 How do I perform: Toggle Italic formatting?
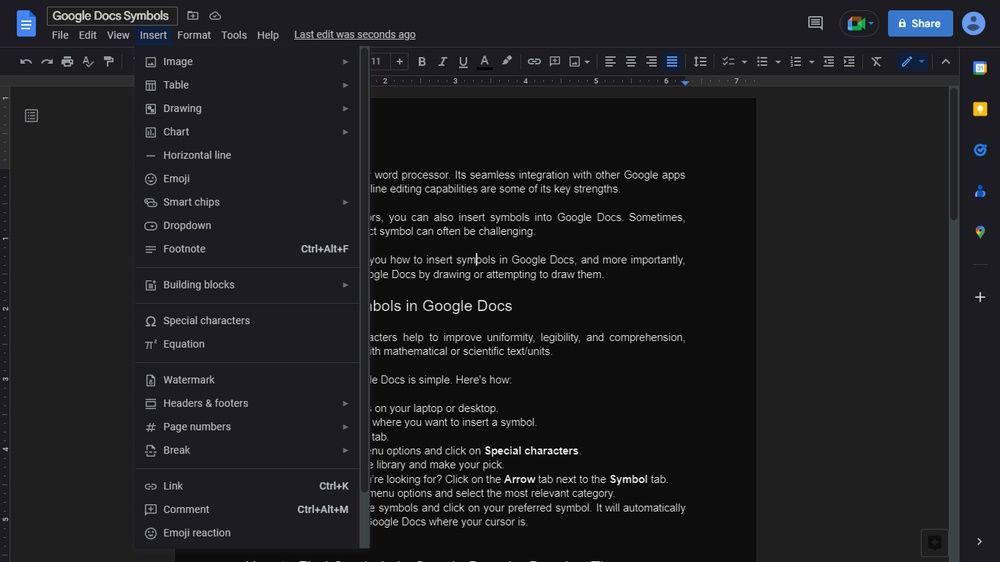click(x=442, y=62)
